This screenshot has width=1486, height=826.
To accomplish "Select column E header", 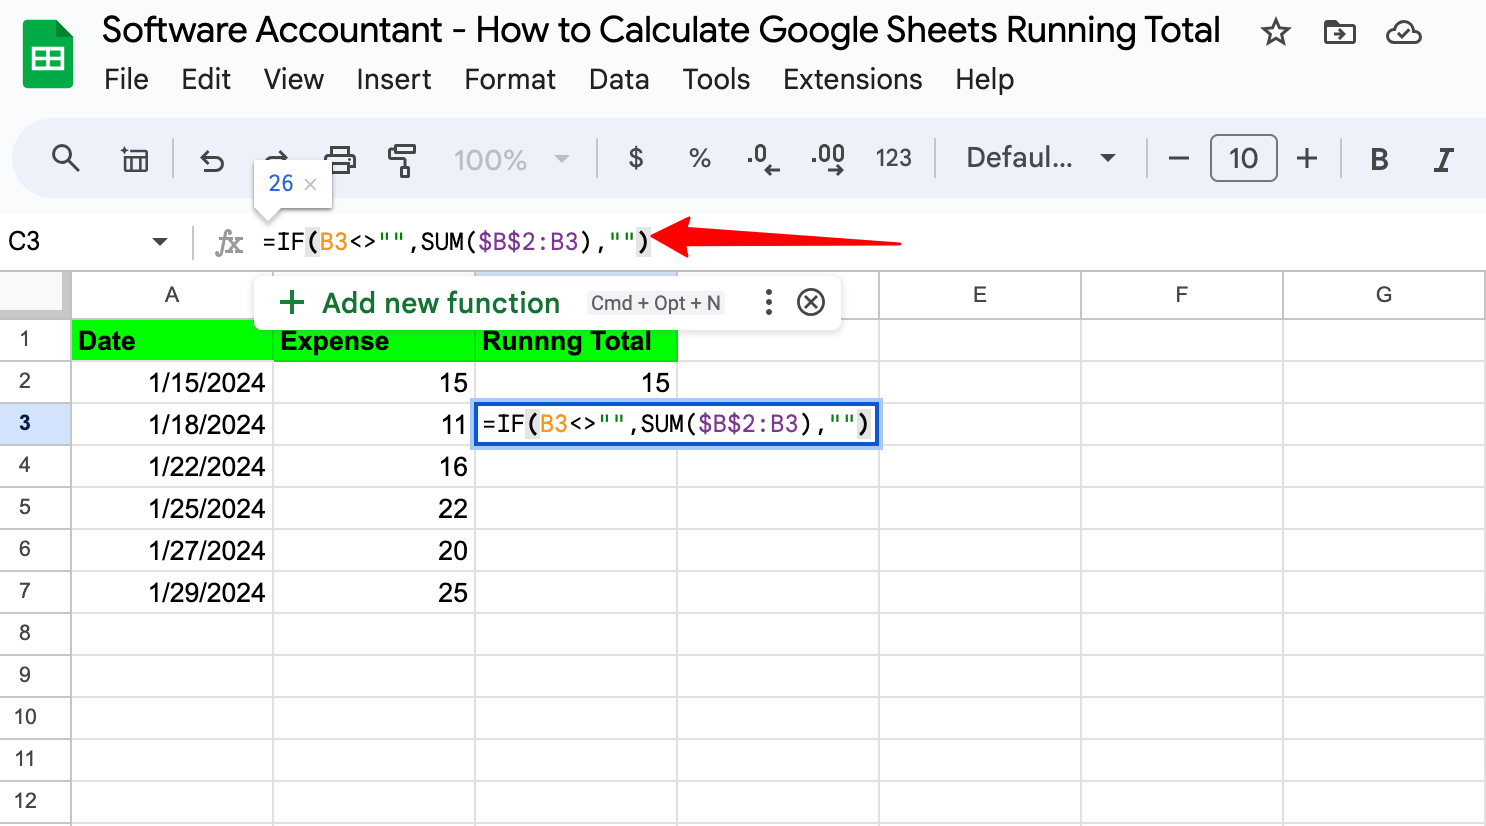I will 980,295.
